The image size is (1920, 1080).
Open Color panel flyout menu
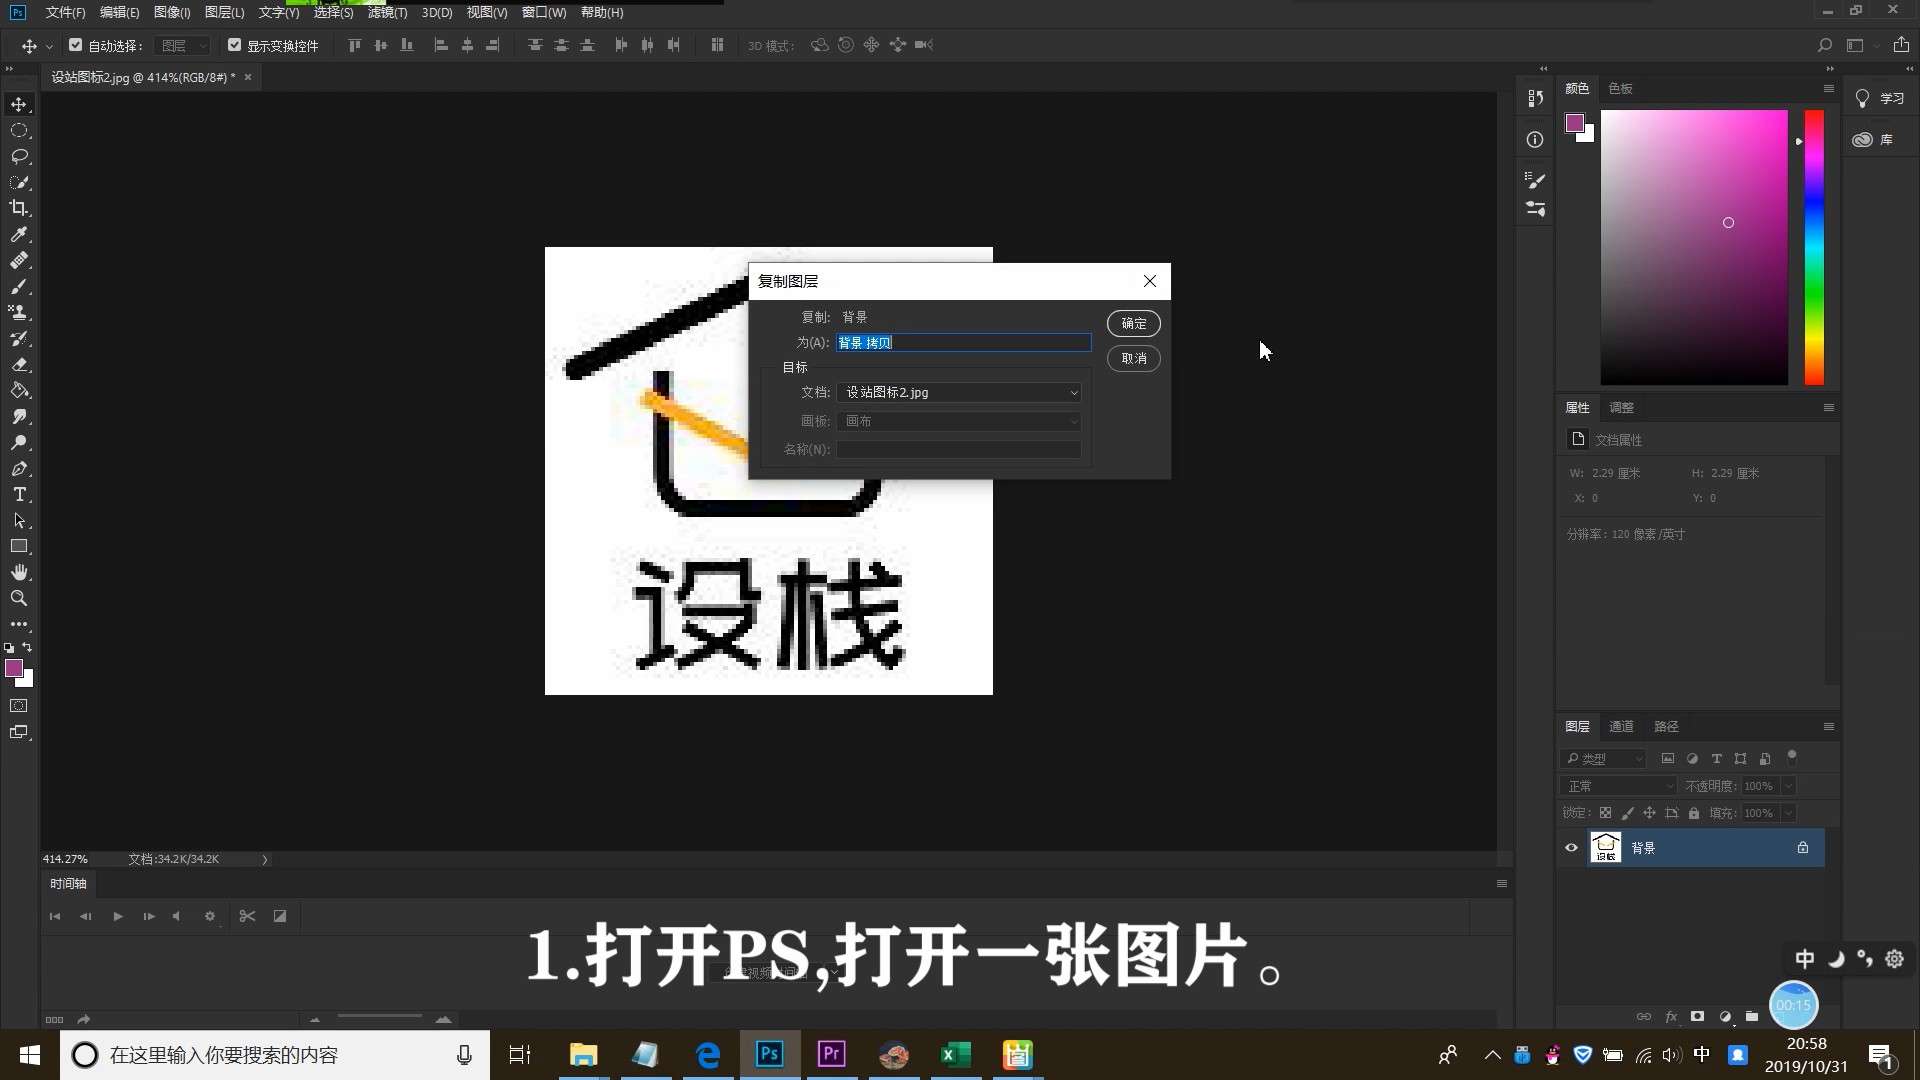tap(1828, 89)
